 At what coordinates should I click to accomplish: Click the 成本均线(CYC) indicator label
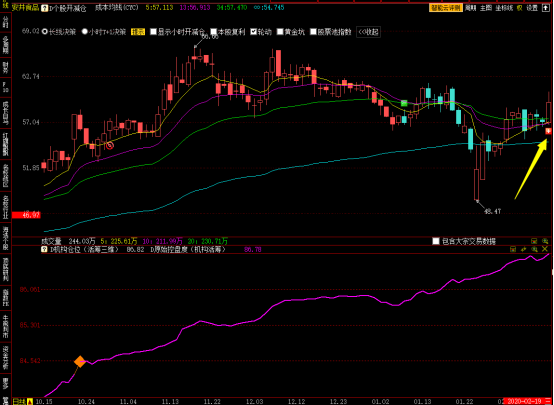tap(117, 8)
